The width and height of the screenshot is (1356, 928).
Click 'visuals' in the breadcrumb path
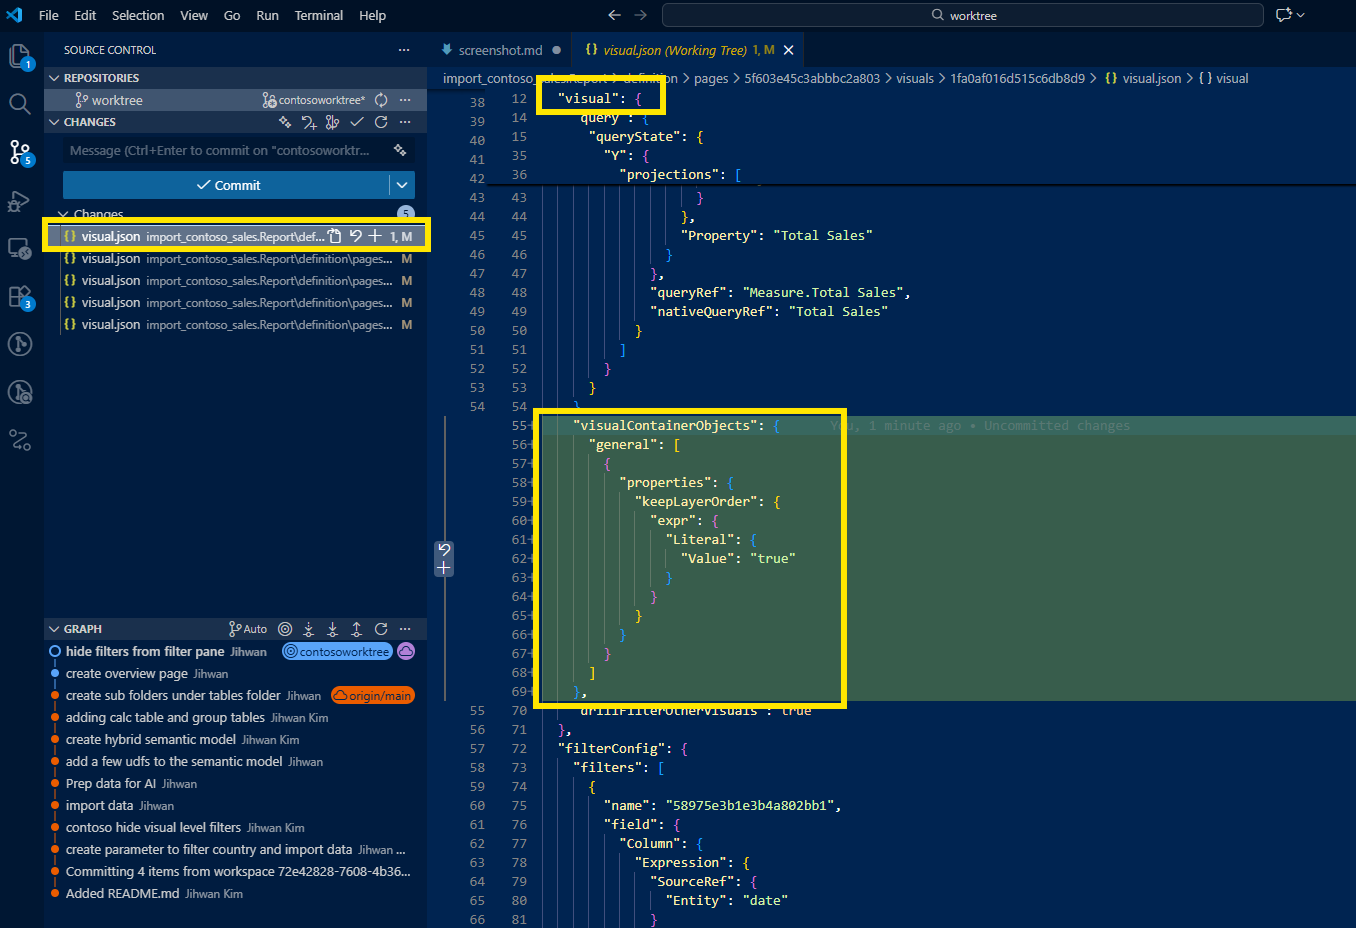[x=915, y=78]
